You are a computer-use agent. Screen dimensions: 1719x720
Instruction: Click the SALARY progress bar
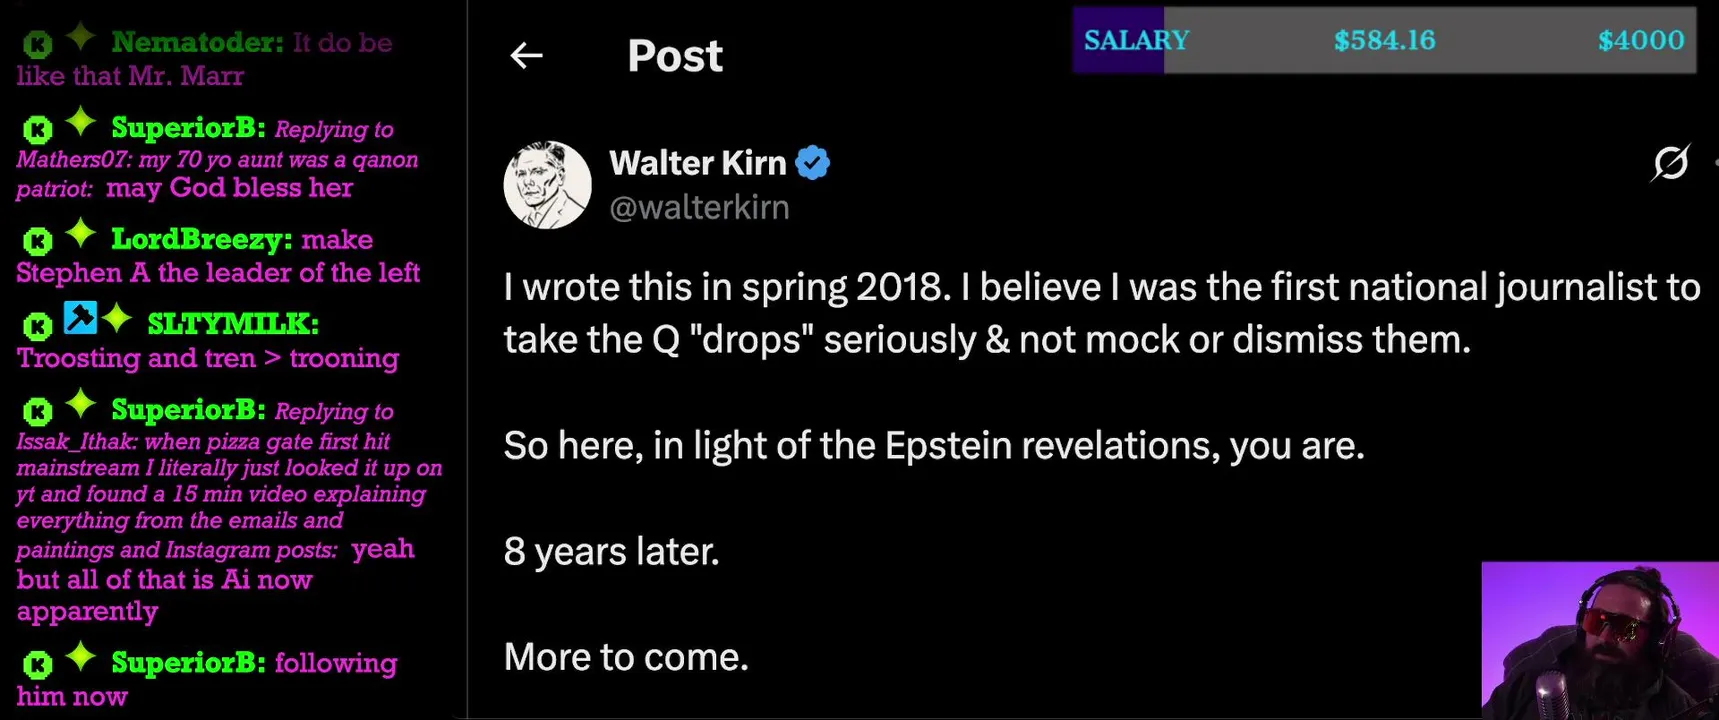[x=1384, y=40]
